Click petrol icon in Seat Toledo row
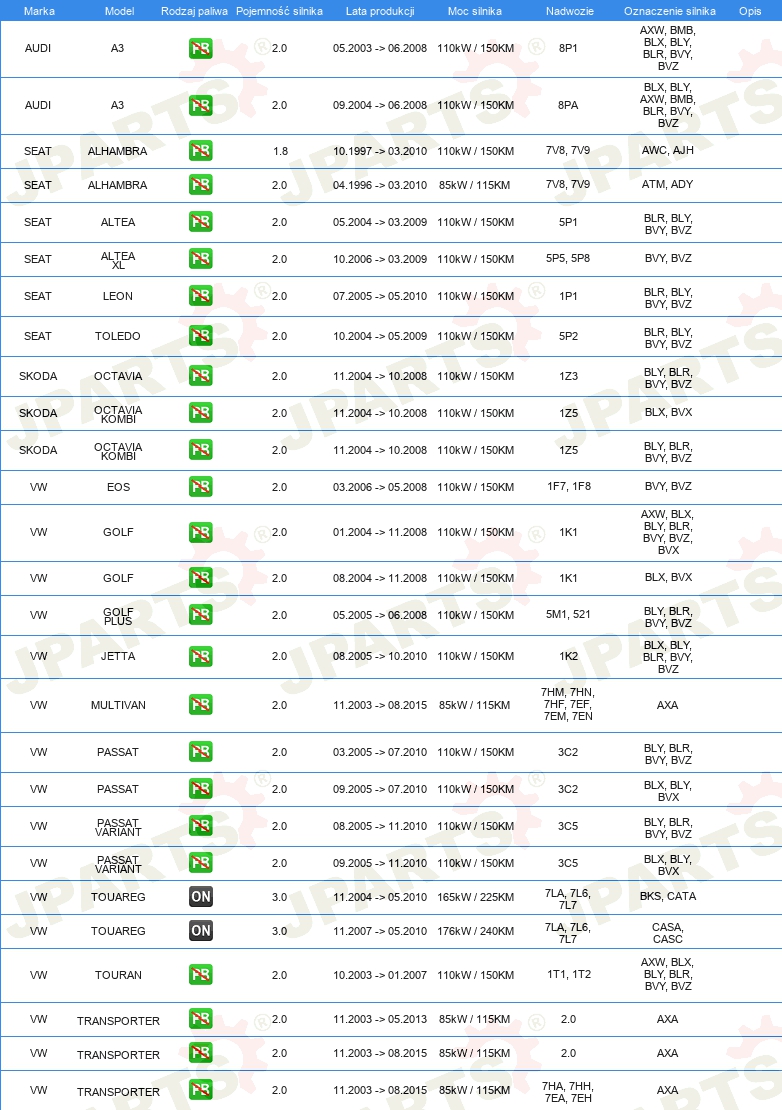Viewport: 782px width, 1110px height. (x=201, y=336)
